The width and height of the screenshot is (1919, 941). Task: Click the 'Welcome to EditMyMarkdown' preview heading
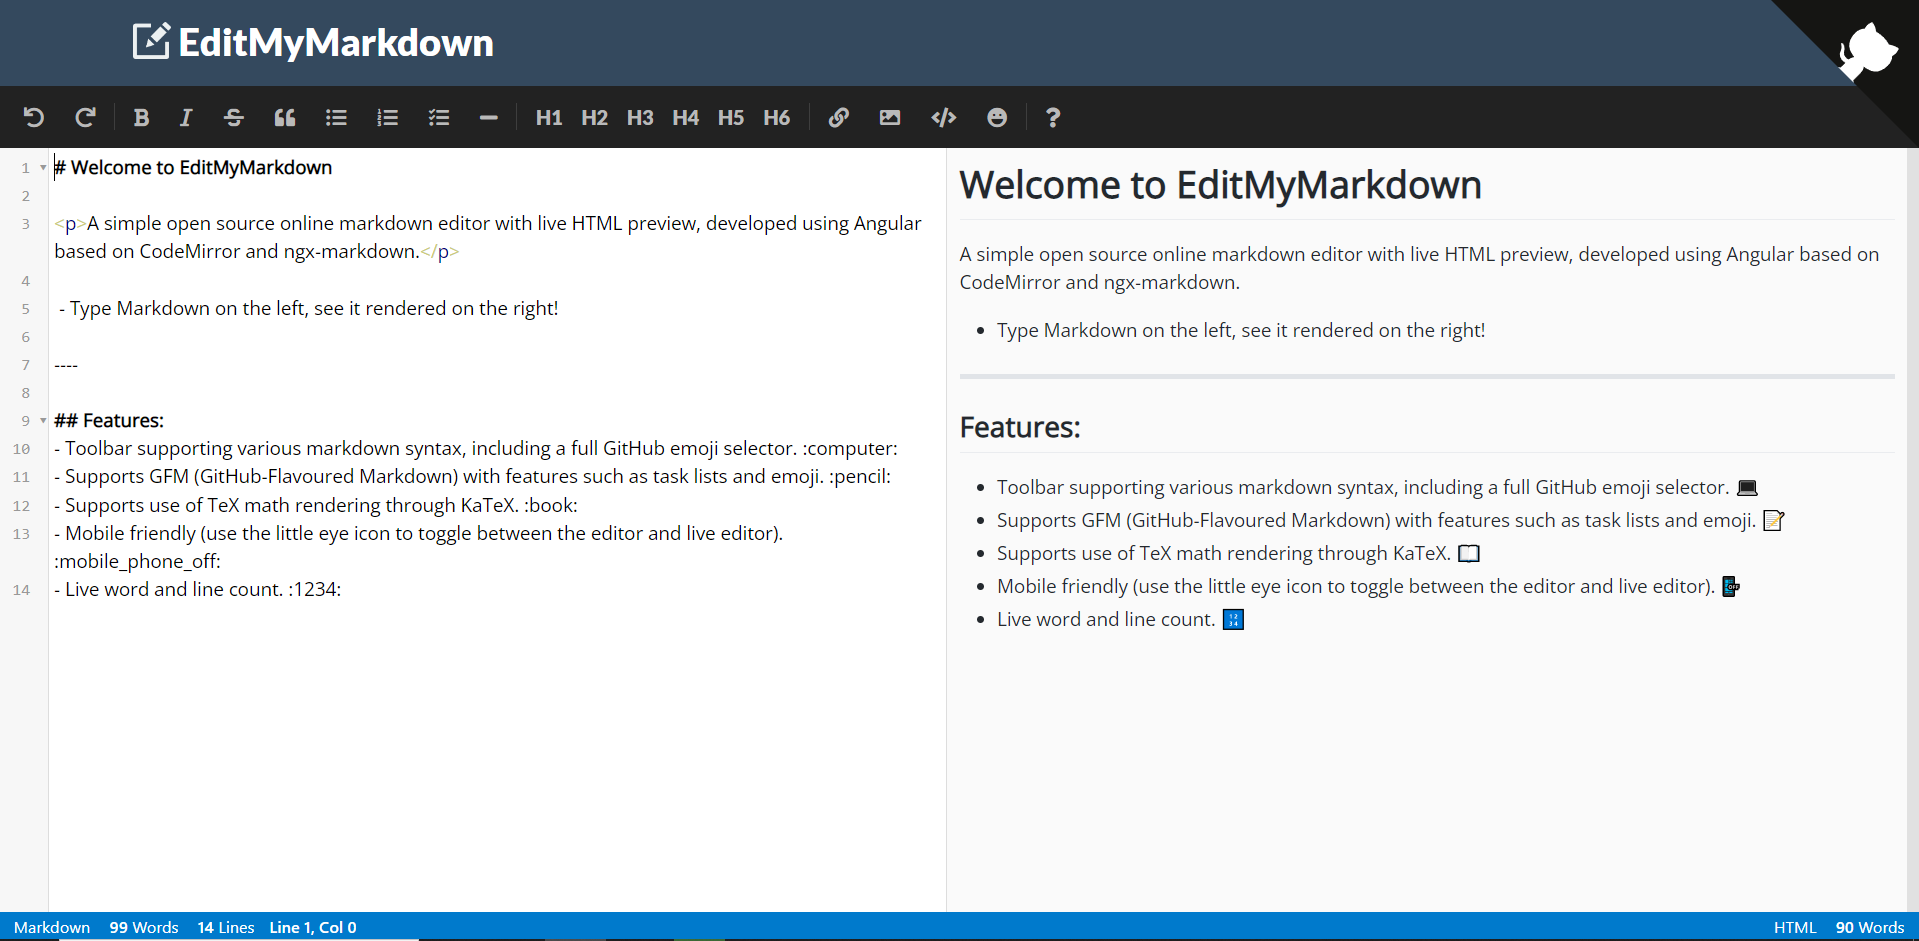coord(1220,186)
